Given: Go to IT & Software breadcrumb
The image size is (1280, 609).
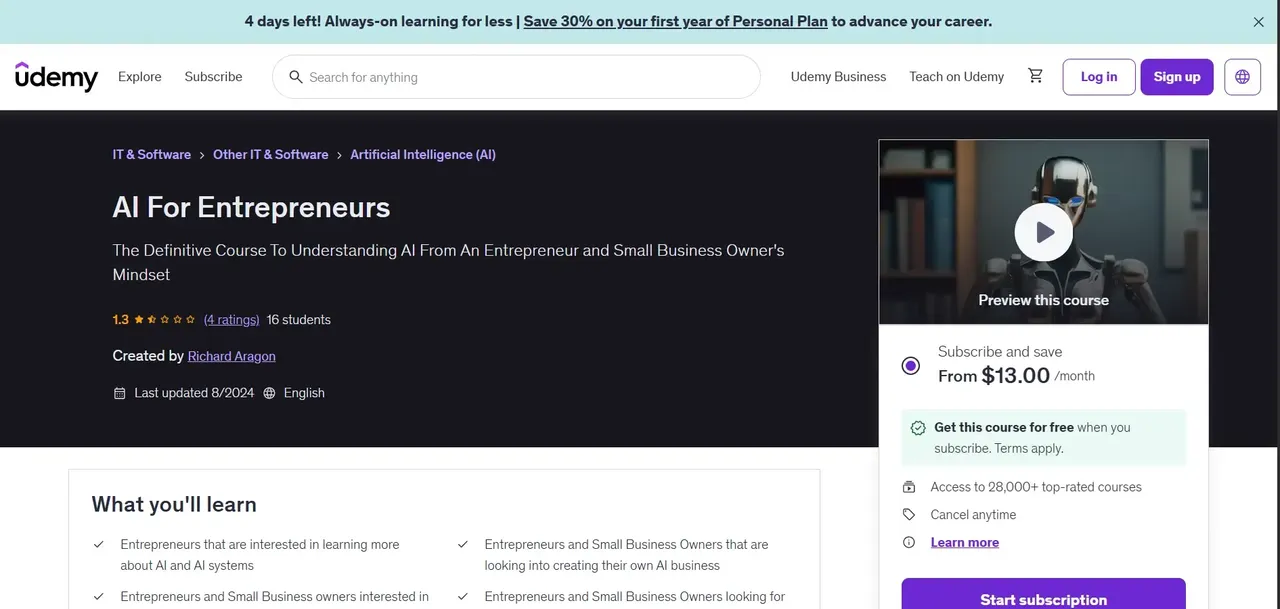Looking at the screenshot, I should point(152,155).
